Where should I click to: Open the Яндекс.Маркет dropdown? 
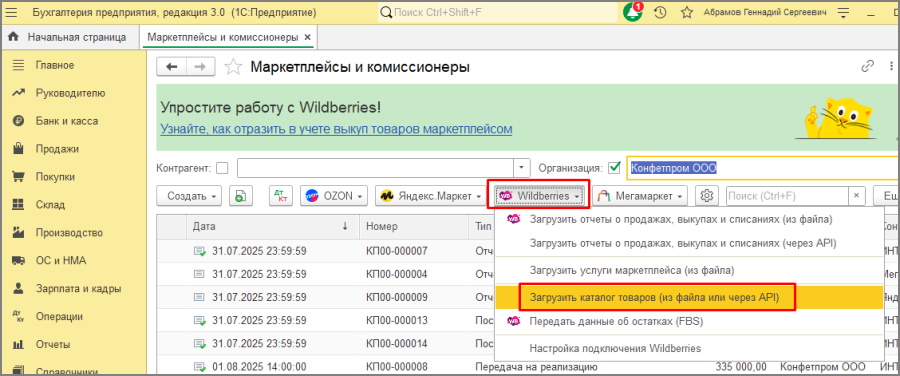coord(431,196)
